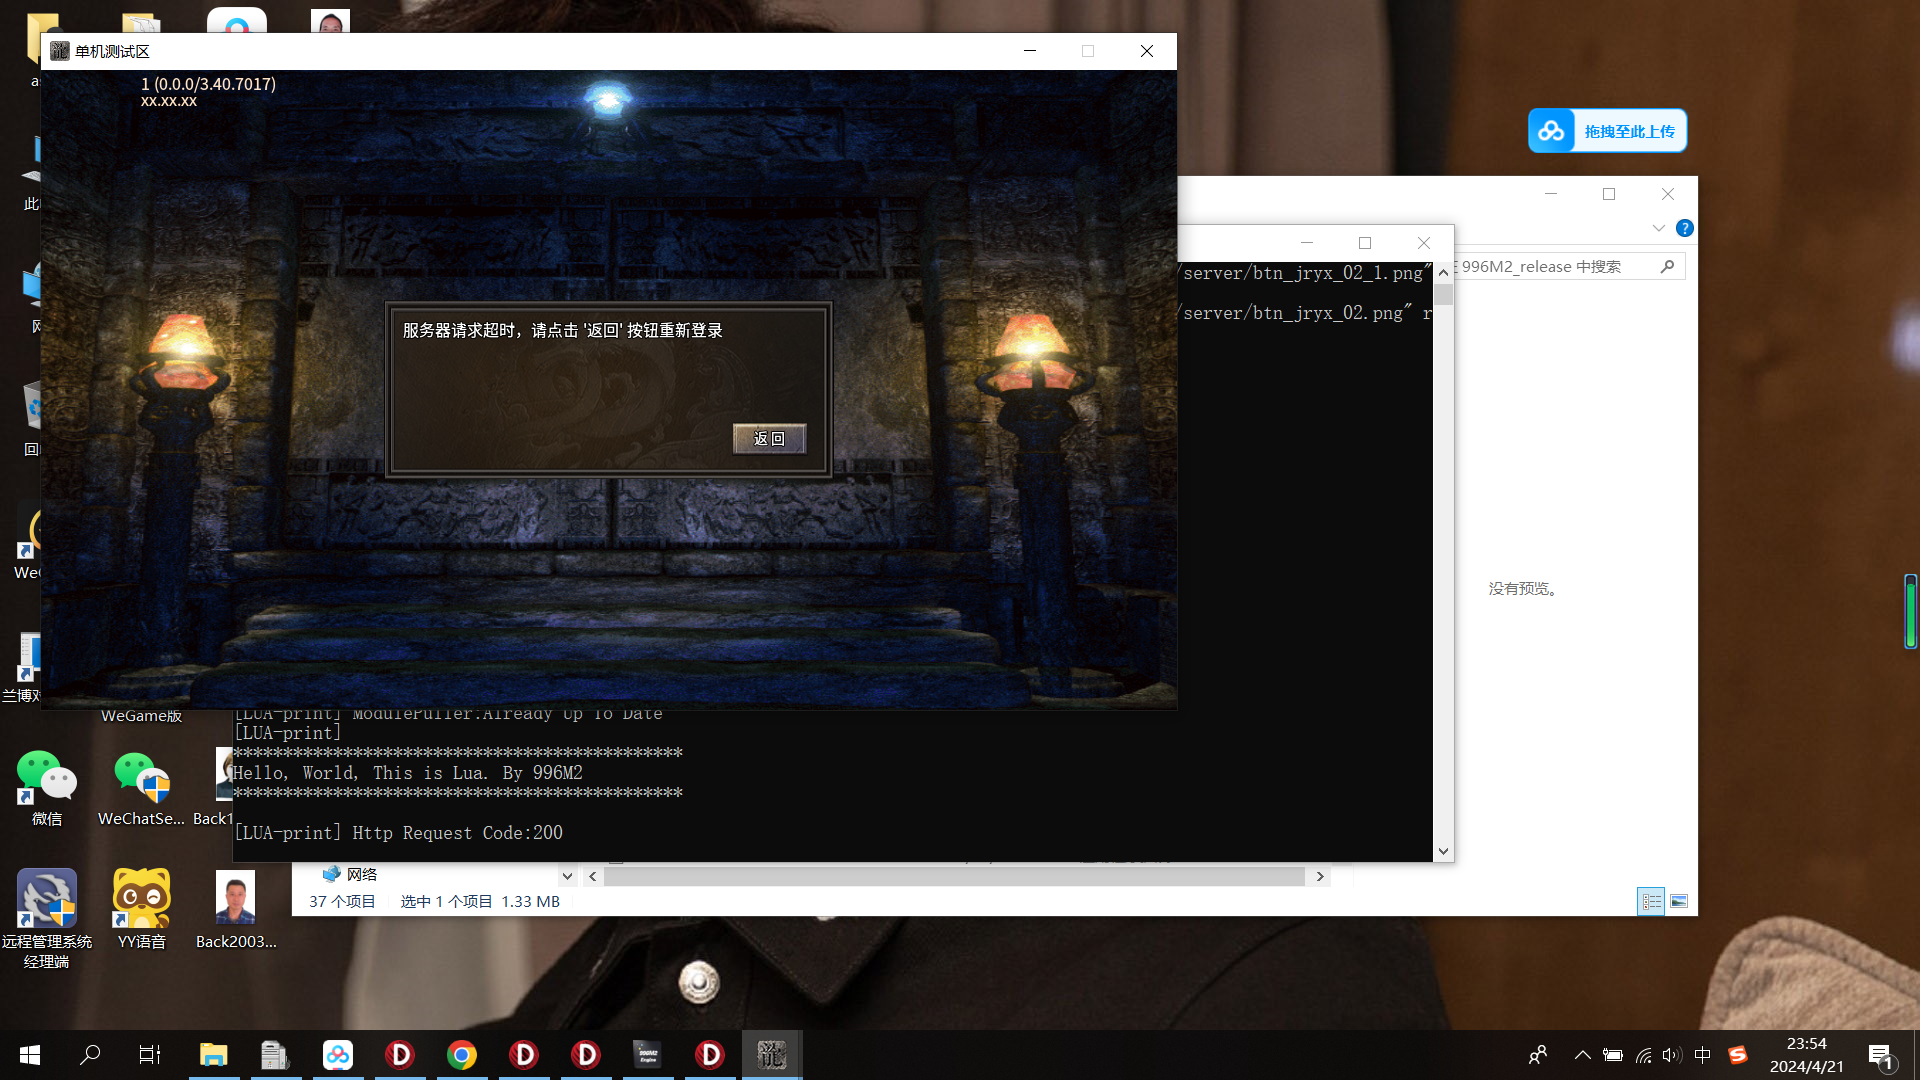This screenshot has width=1920, height=1080.
Task: Click the server timeout message text in the dialog
Action: tap(562, 330)
